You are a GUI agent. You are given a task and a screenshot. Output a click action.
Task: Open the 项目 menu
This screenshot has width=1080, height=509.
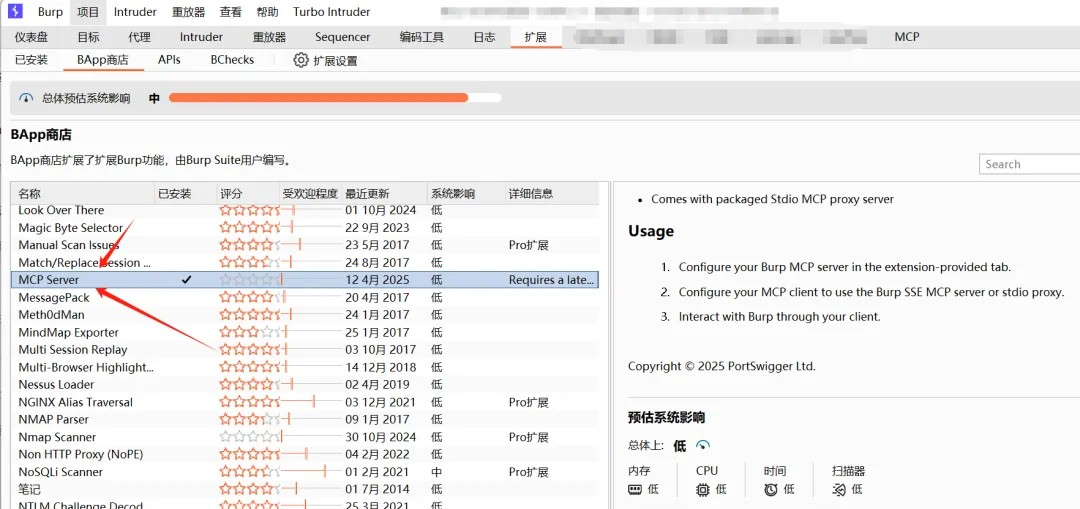88,12
